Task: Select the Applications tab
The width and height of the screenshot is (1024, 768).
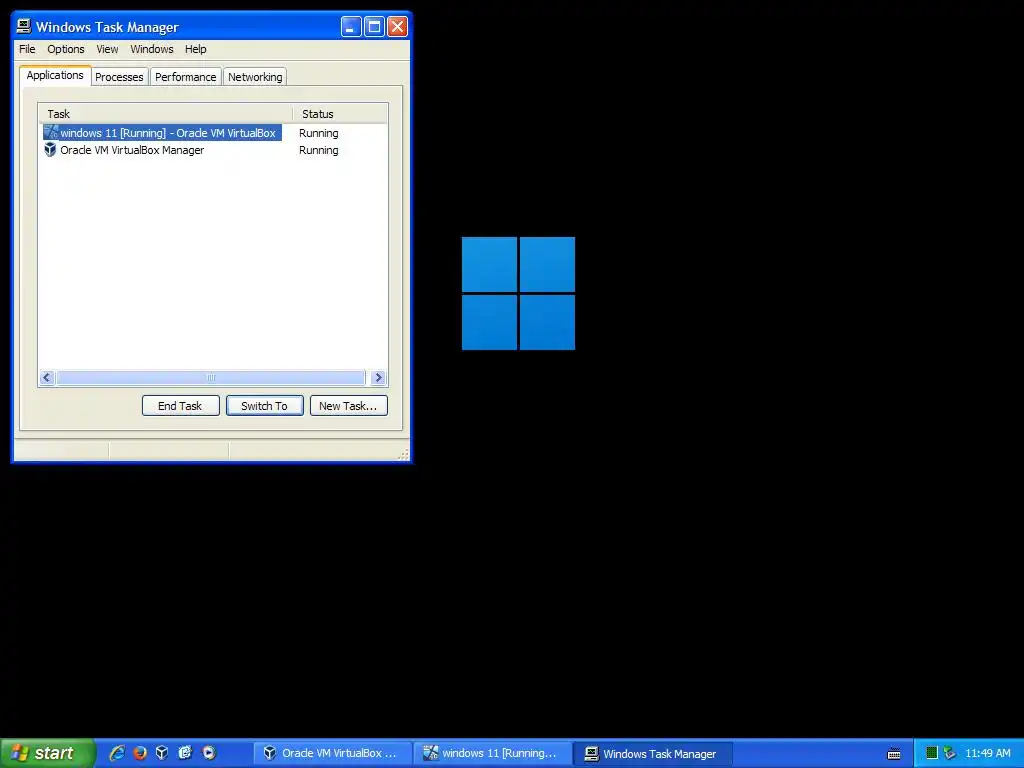Action: [x=55, y=75]
